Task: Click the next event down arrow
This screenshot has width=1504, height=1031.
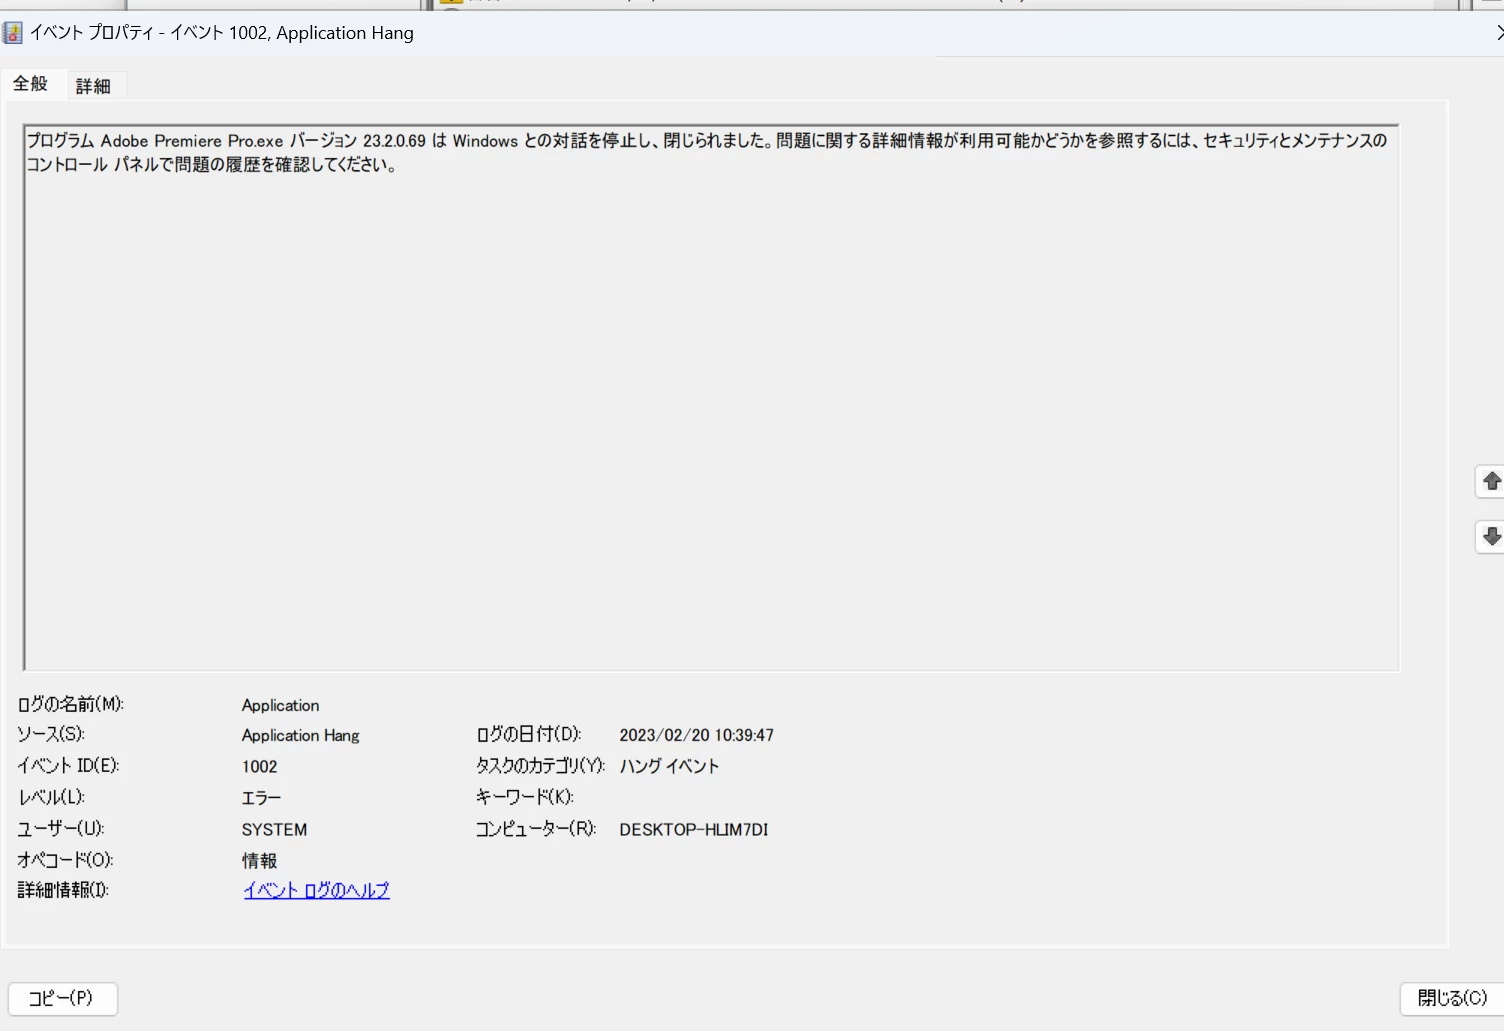Action: click(1490, 536)
